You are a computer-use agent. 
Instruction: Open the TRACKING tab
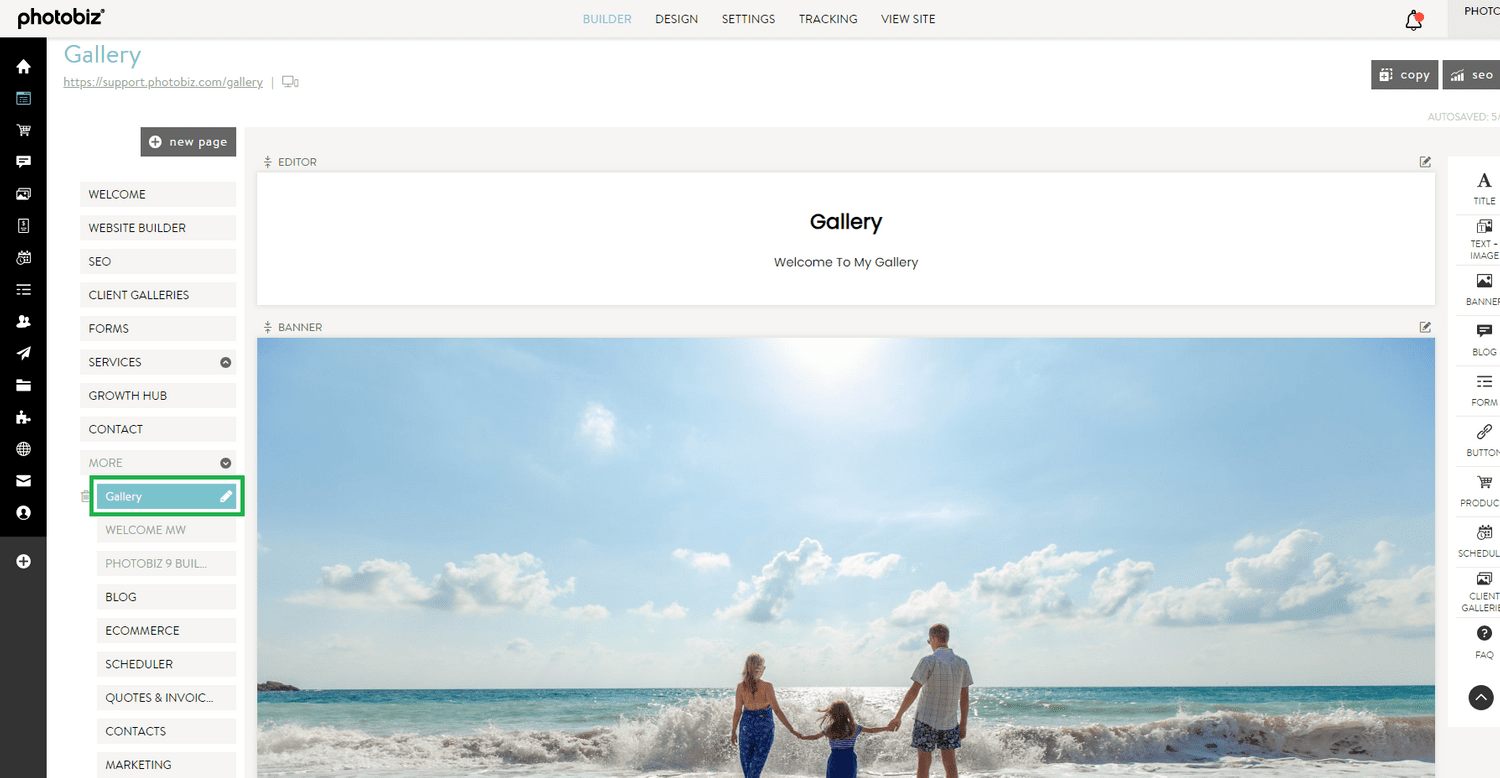[828, 18]
